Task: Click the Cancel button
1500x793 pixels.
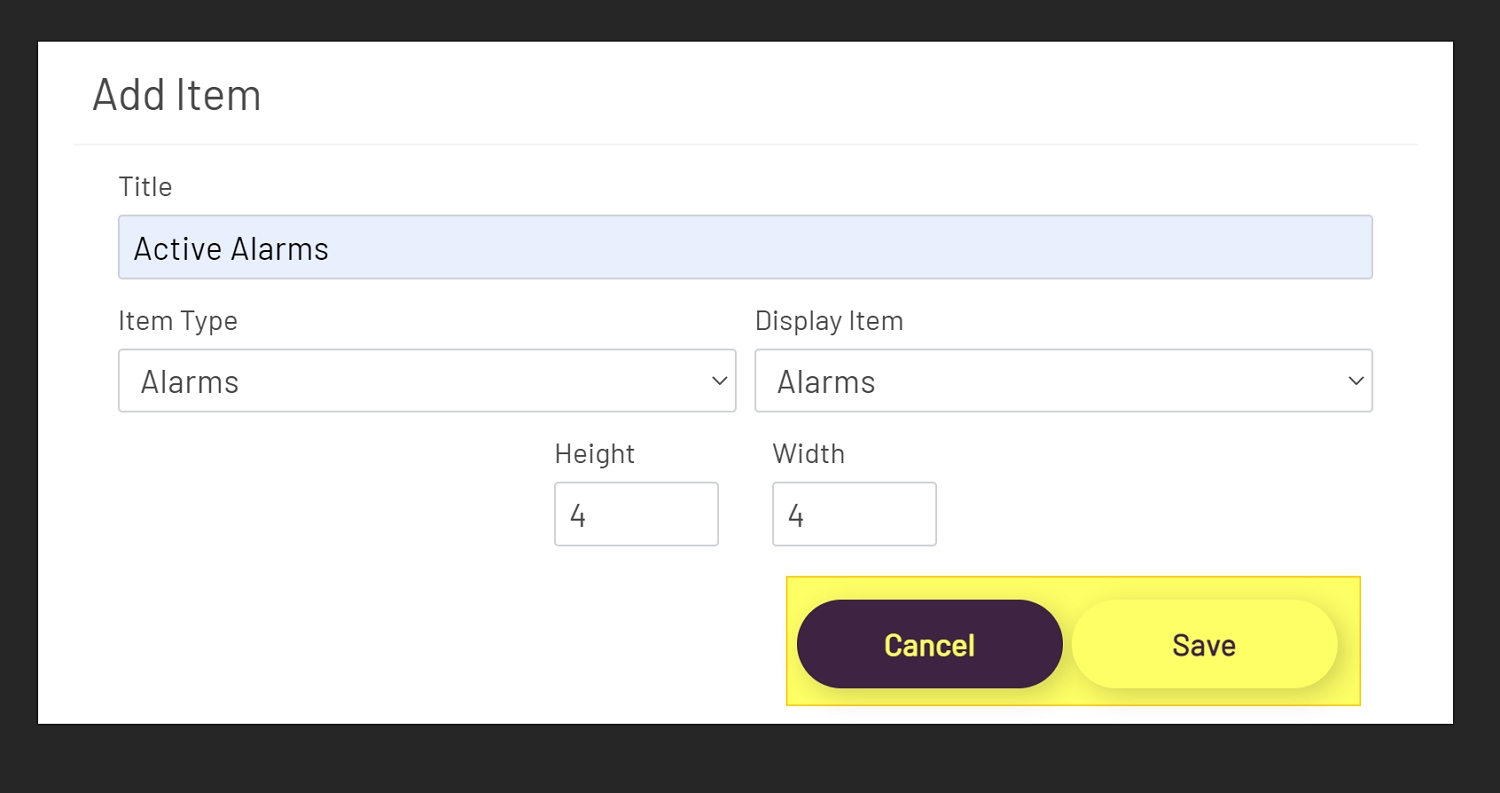Action: [x=929, y=645]
